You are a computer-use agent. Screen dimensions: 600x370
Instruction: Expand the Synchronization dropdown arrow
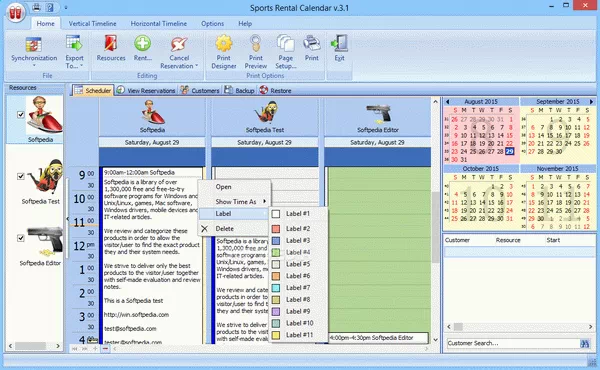(34, 65)
